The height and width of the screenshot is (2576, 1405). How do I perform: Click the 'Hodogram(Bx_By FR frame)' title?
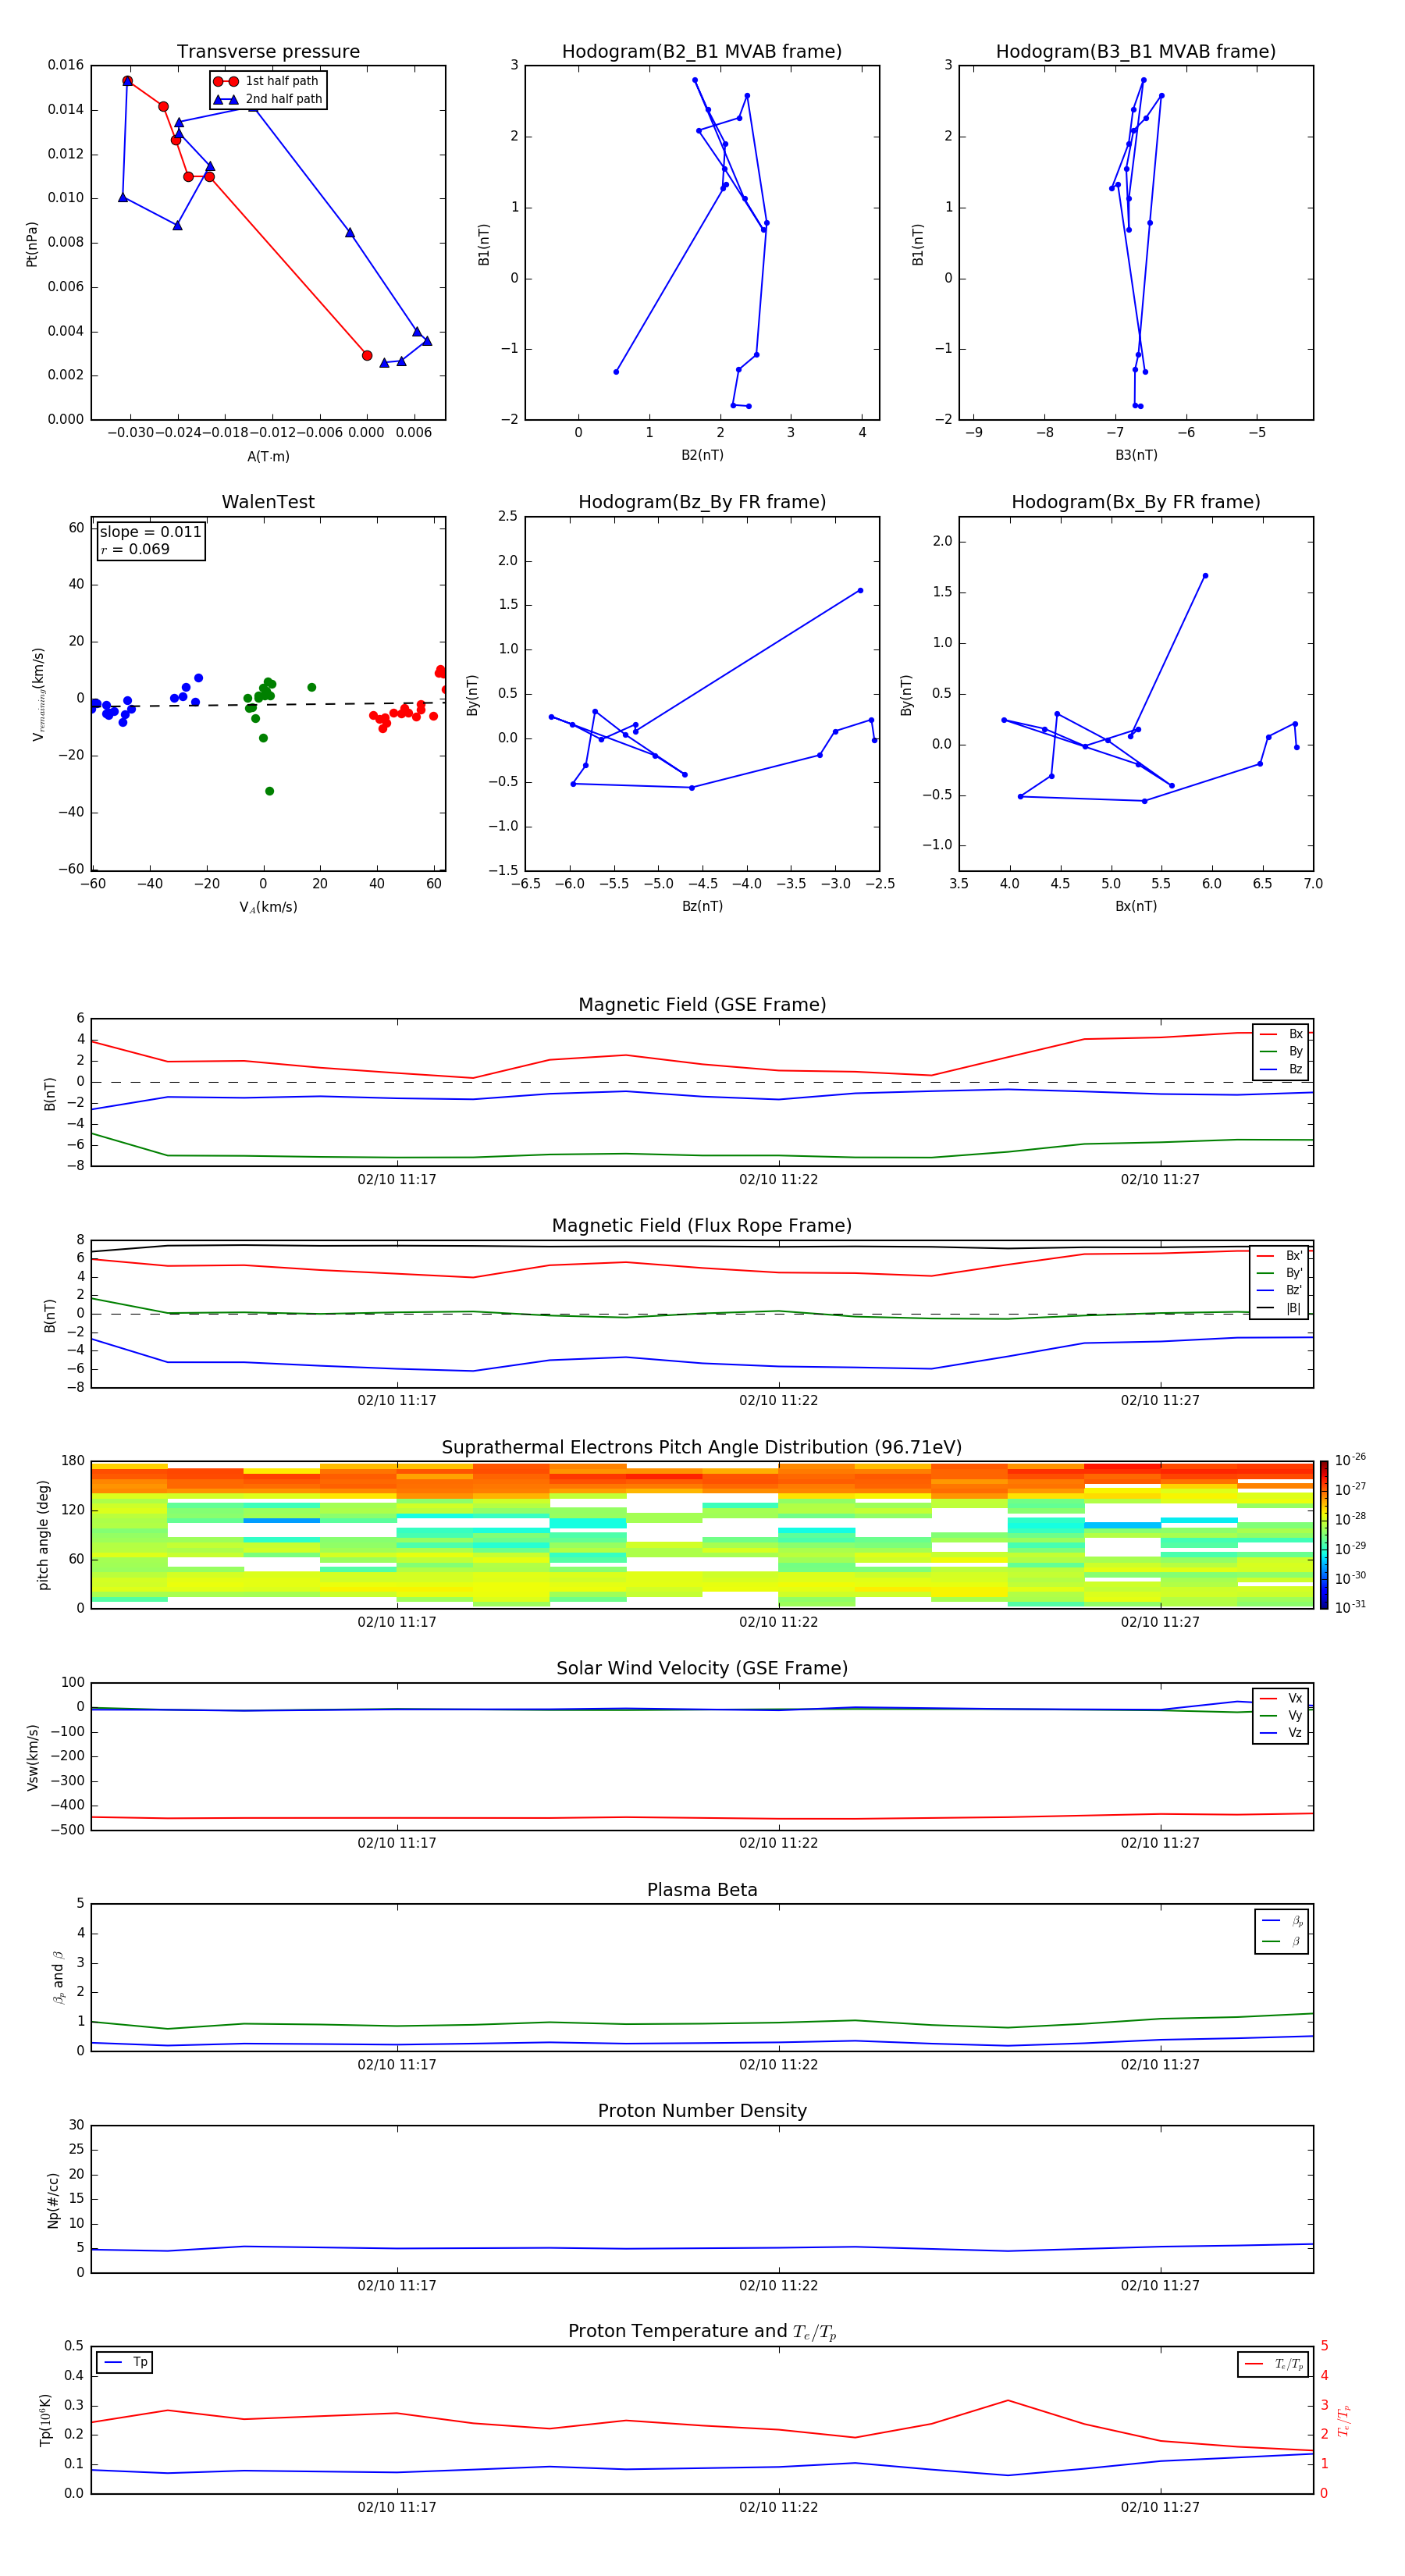1136,502
